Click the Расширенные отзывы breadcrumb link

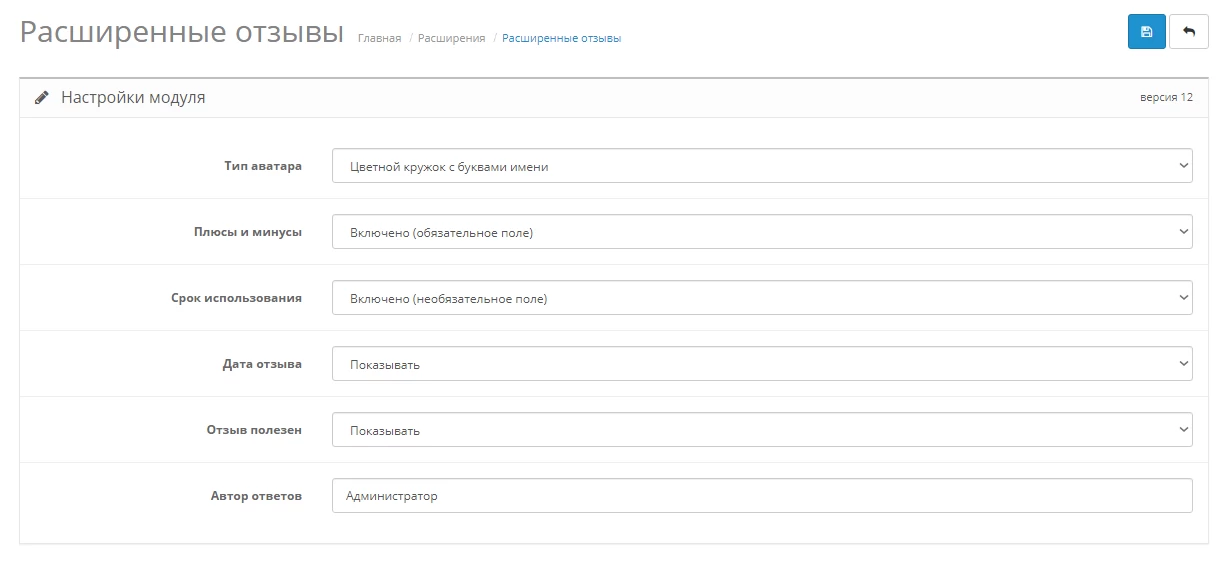[561, 38]
